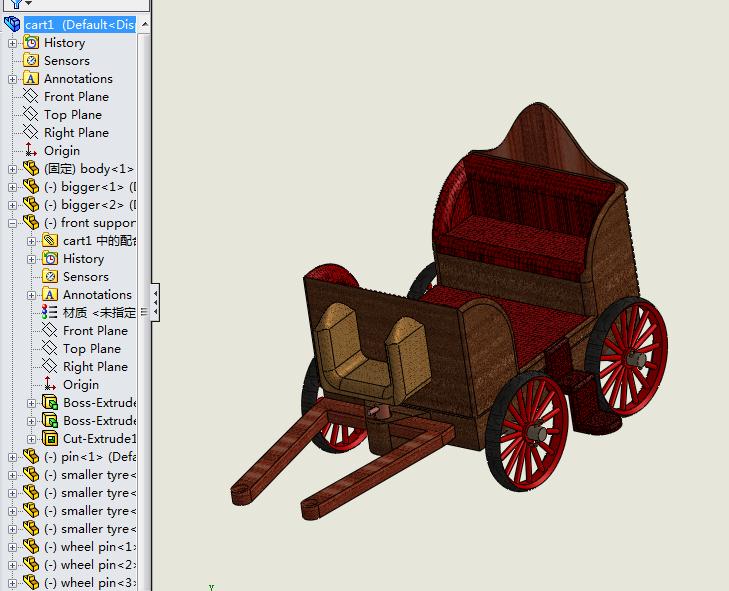
Task: Expand the wheel pin<2> component
Action: (13, 565)
